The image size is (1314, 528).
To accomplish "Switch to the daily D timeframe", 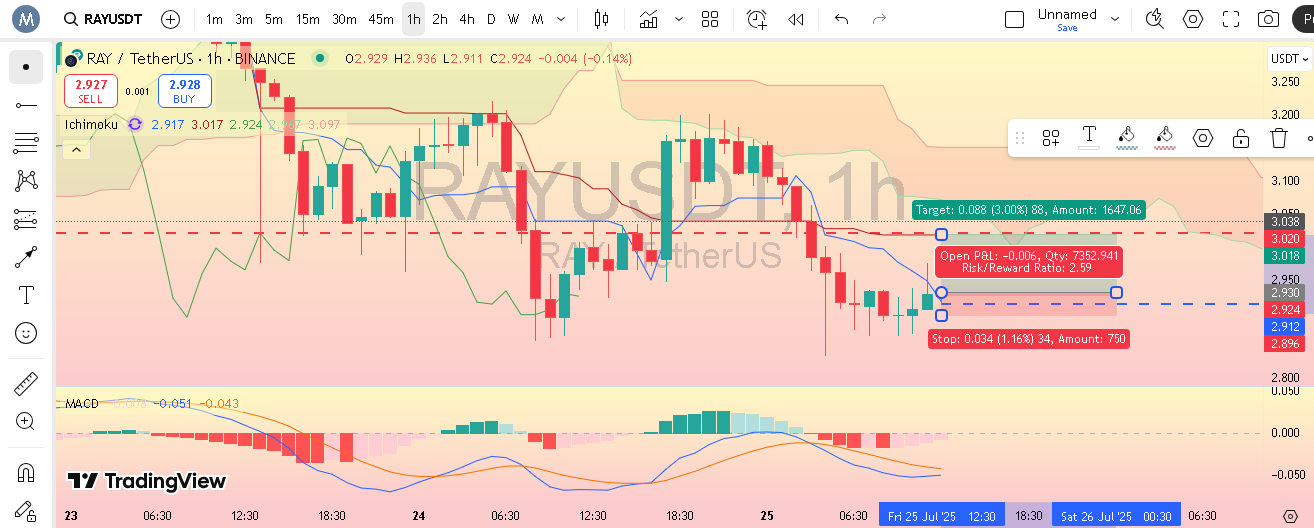I will tap(491, 19).
